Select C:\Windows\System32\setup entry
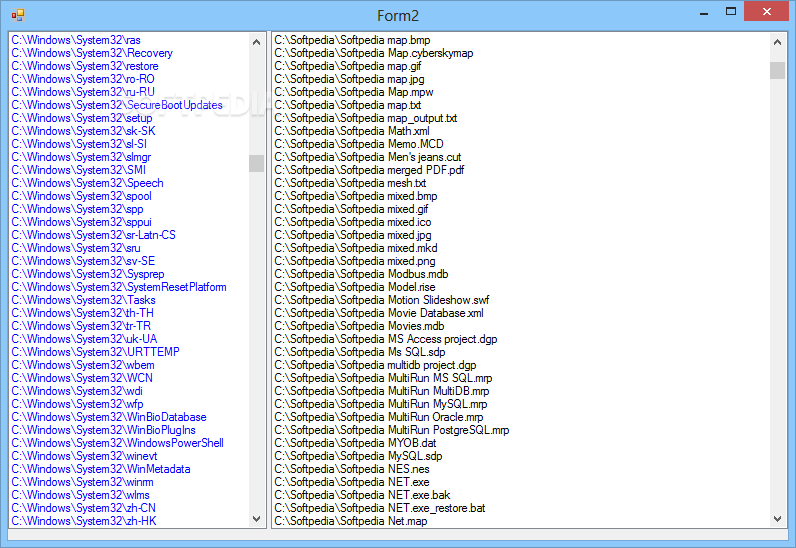 click(82, 118)
